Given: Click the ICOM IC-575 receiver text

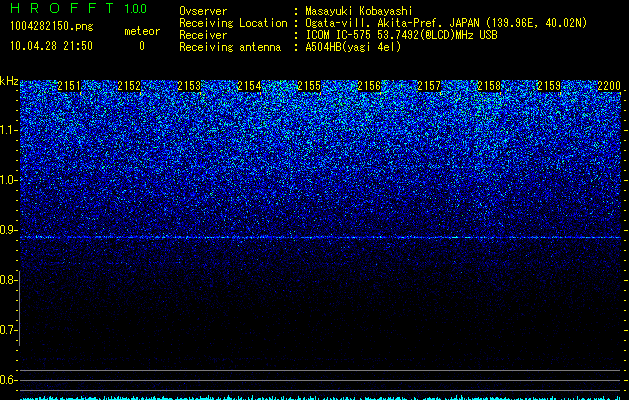Looking at the screenshot, I should [401, 35].
